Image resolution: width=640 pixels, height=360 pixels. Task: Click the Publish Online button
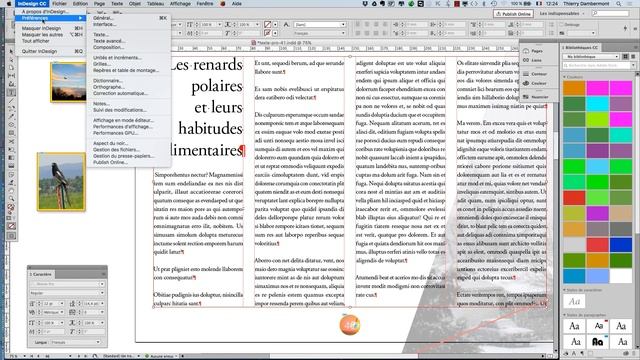click(513, 13)
